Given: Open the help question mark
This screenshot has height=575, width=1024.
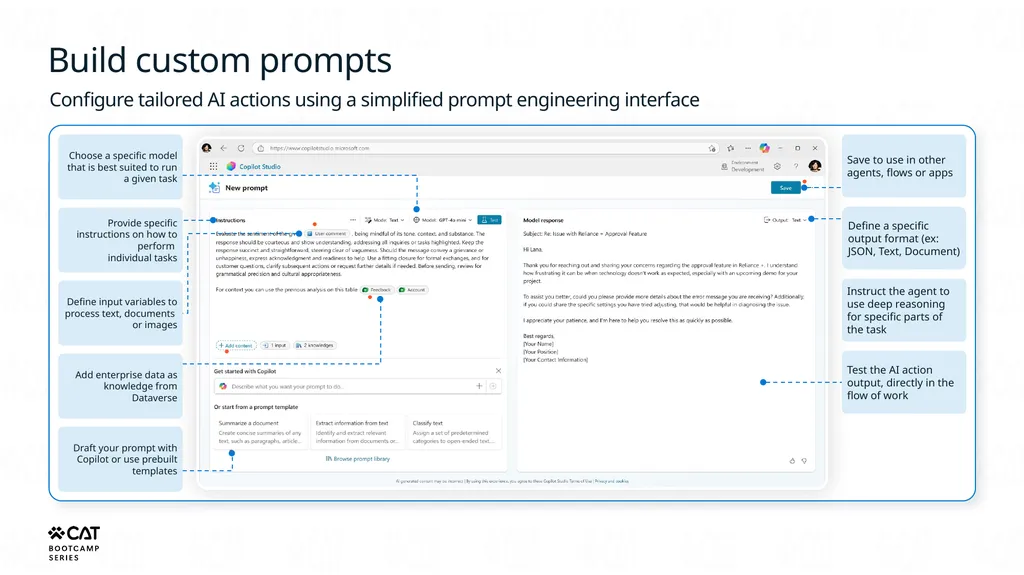Looking at the screenshot, I should 795,167.
